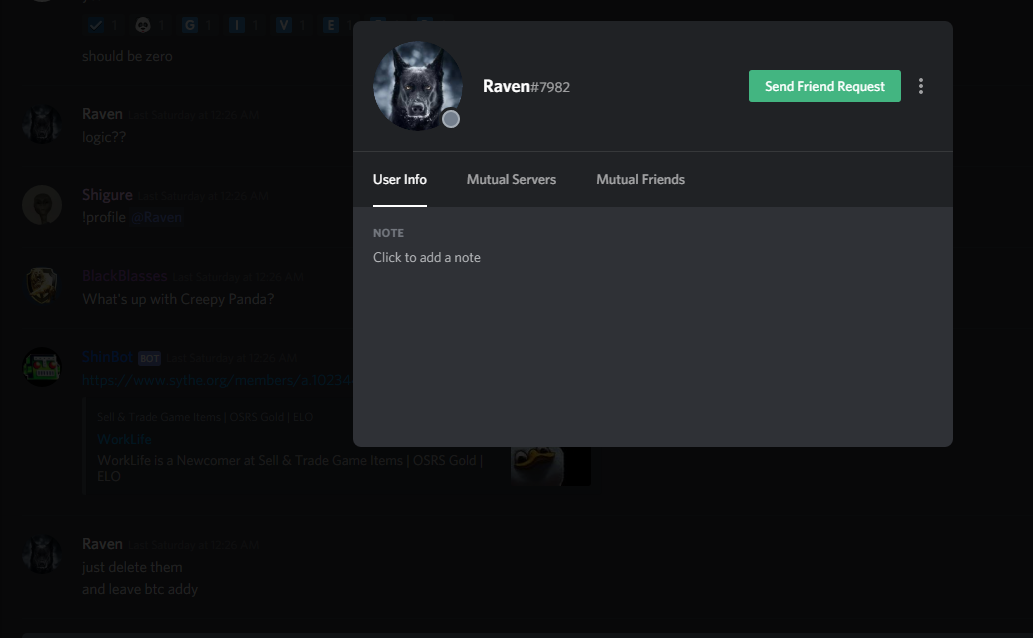Screen dimensions: 1033x638
Task: Click the BlackBlasses username in chat
Action: 125,276
